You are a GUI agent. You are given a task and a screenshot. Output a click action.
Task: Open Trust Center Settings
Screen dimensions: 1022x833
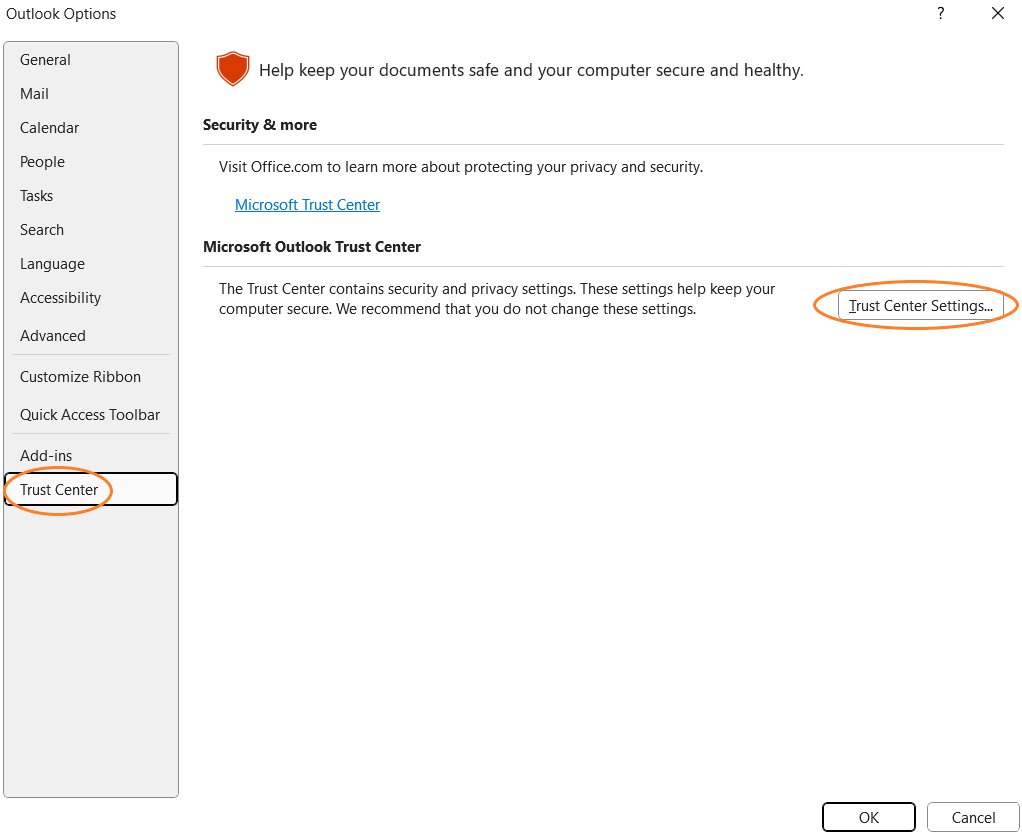point(917,305)
